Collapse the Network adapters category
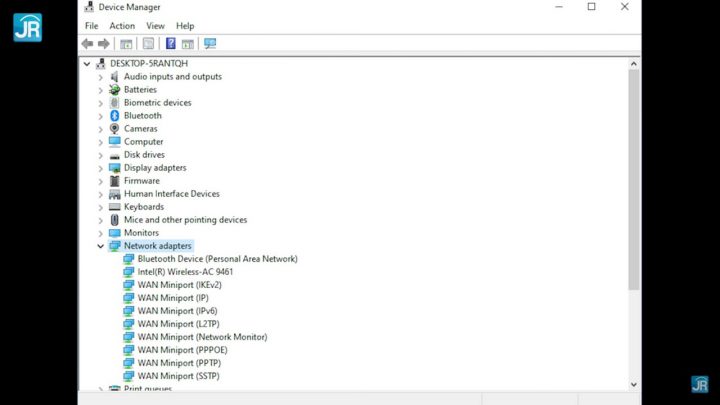The width and height of the screenshot is (720, 405). [x=100, y=246]
